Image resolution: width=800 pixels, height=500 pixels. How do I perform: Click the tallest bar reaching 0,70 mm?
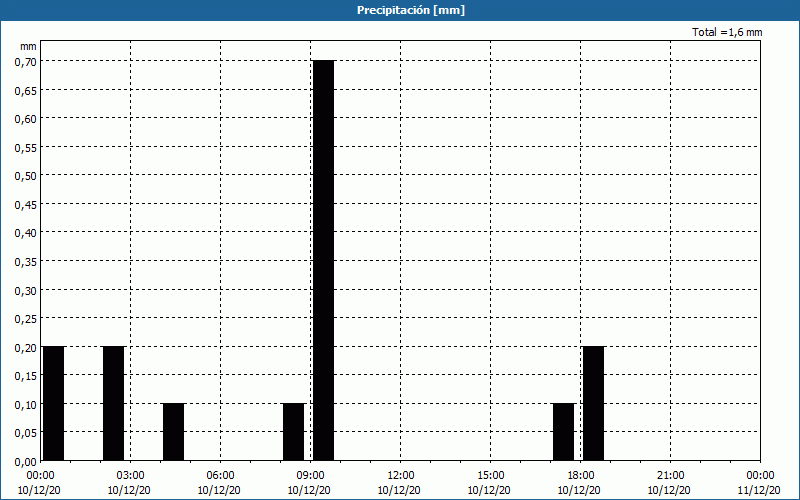(323, 260)
